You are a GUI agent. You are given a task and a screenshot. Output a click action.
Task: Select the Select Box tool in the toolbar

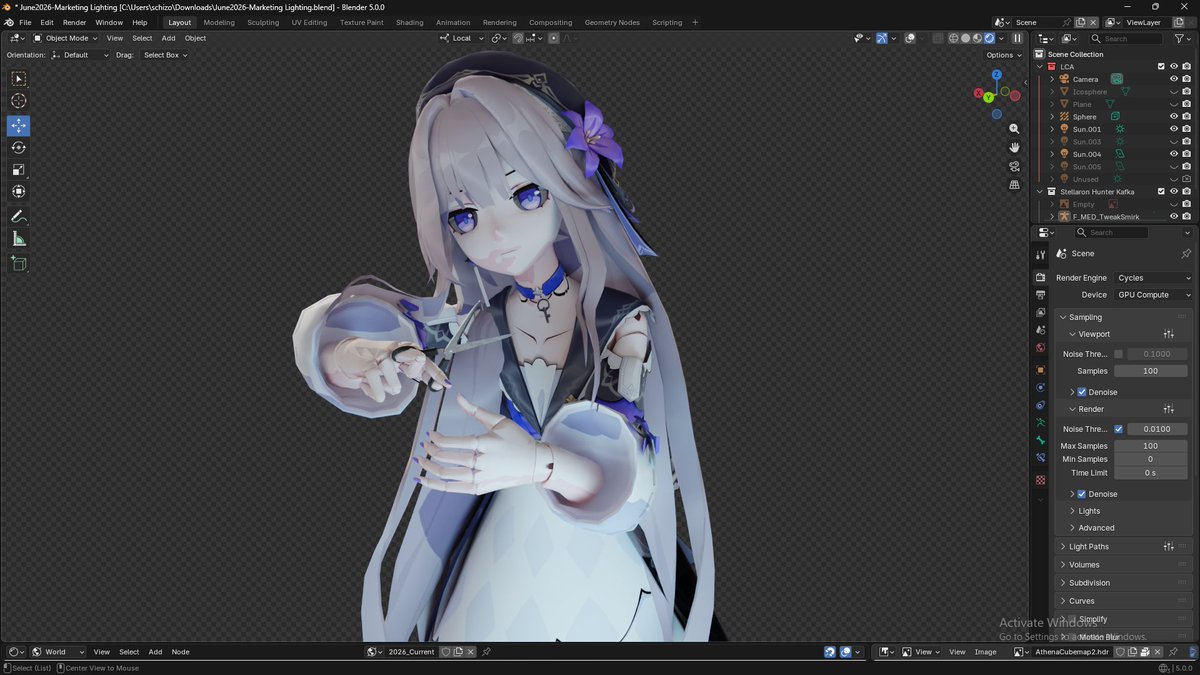pos(18,78)
